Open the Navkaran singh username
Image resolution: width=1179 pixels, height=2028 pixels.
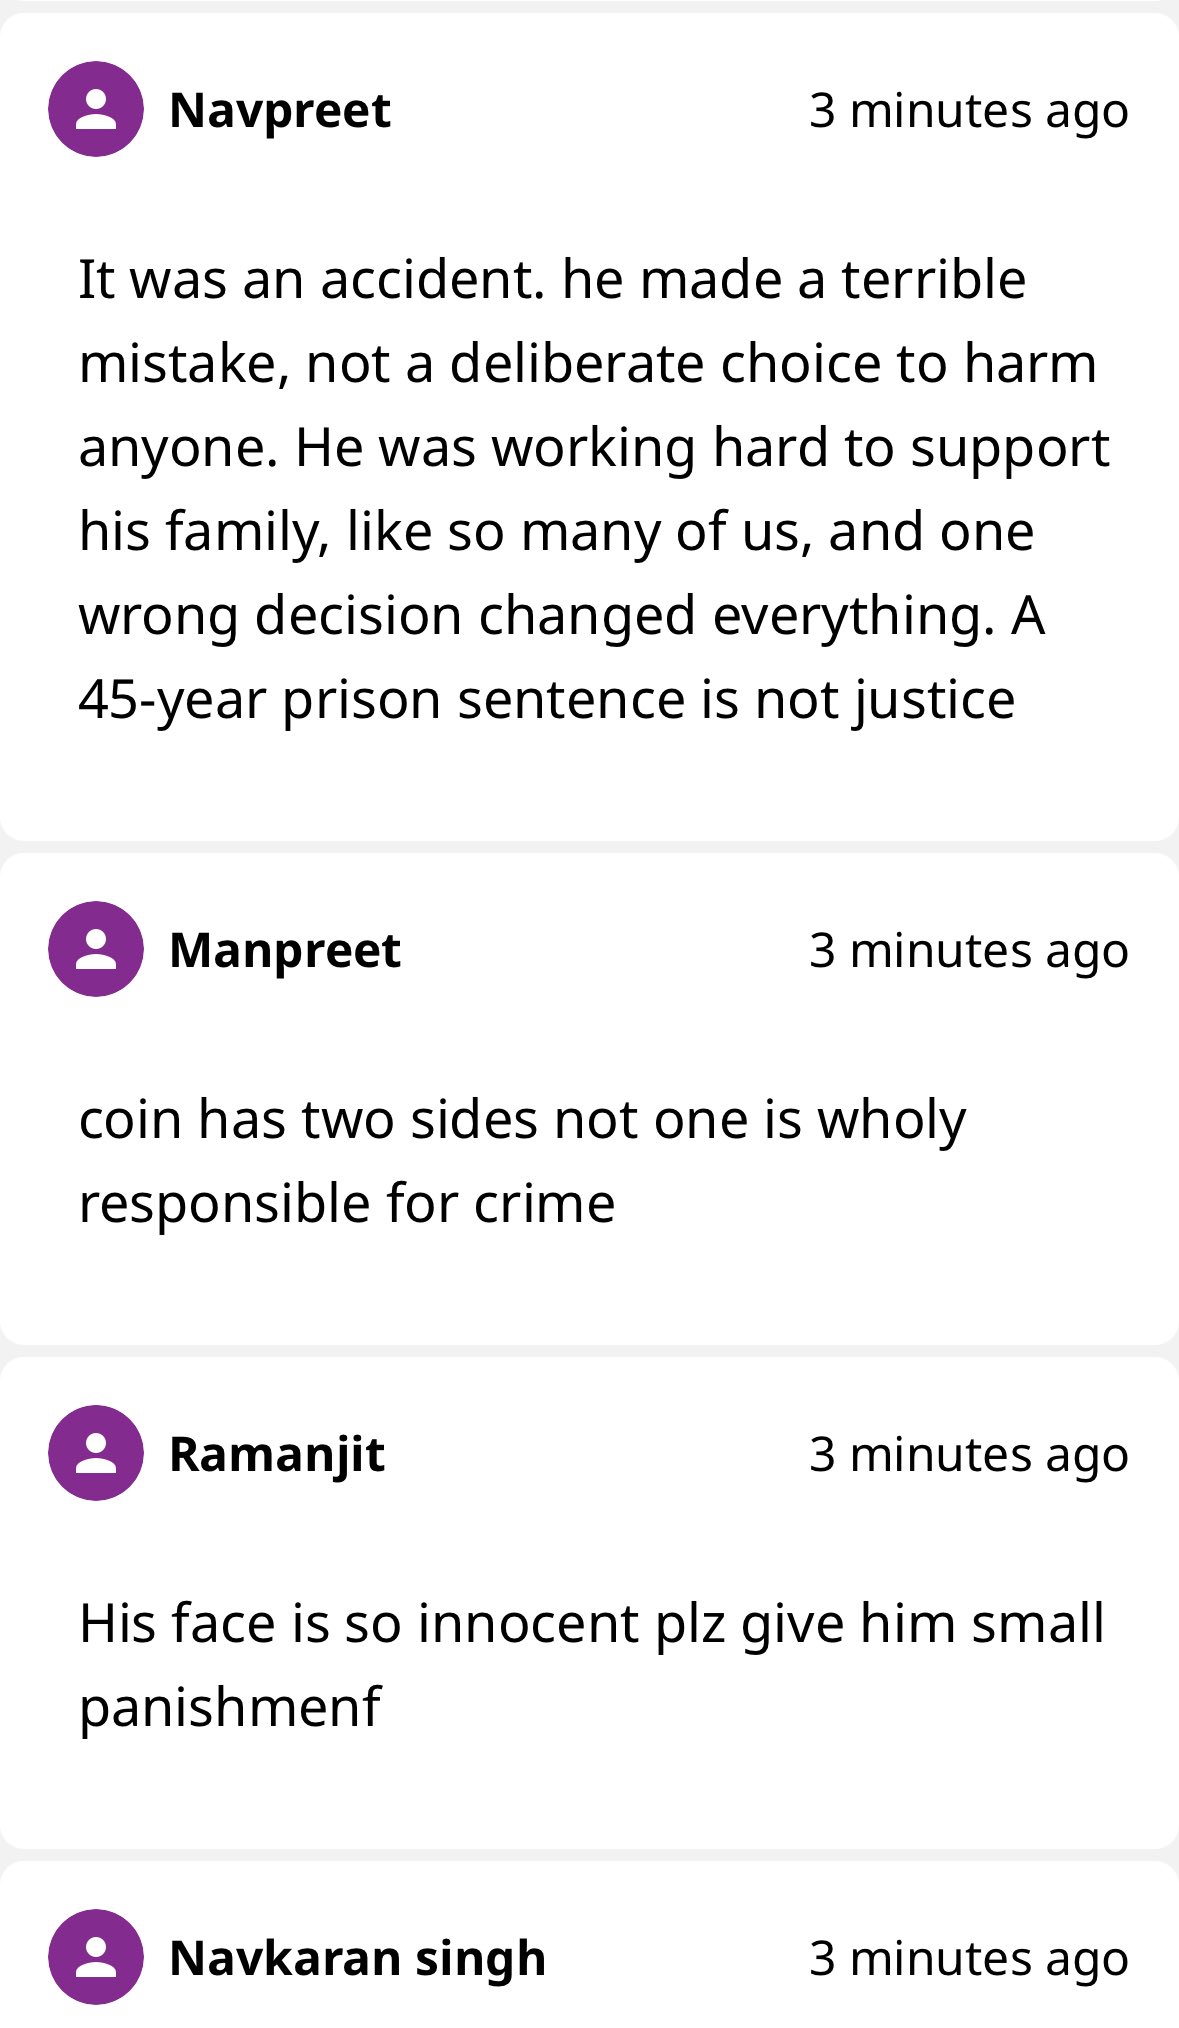tap(358, 1958)
